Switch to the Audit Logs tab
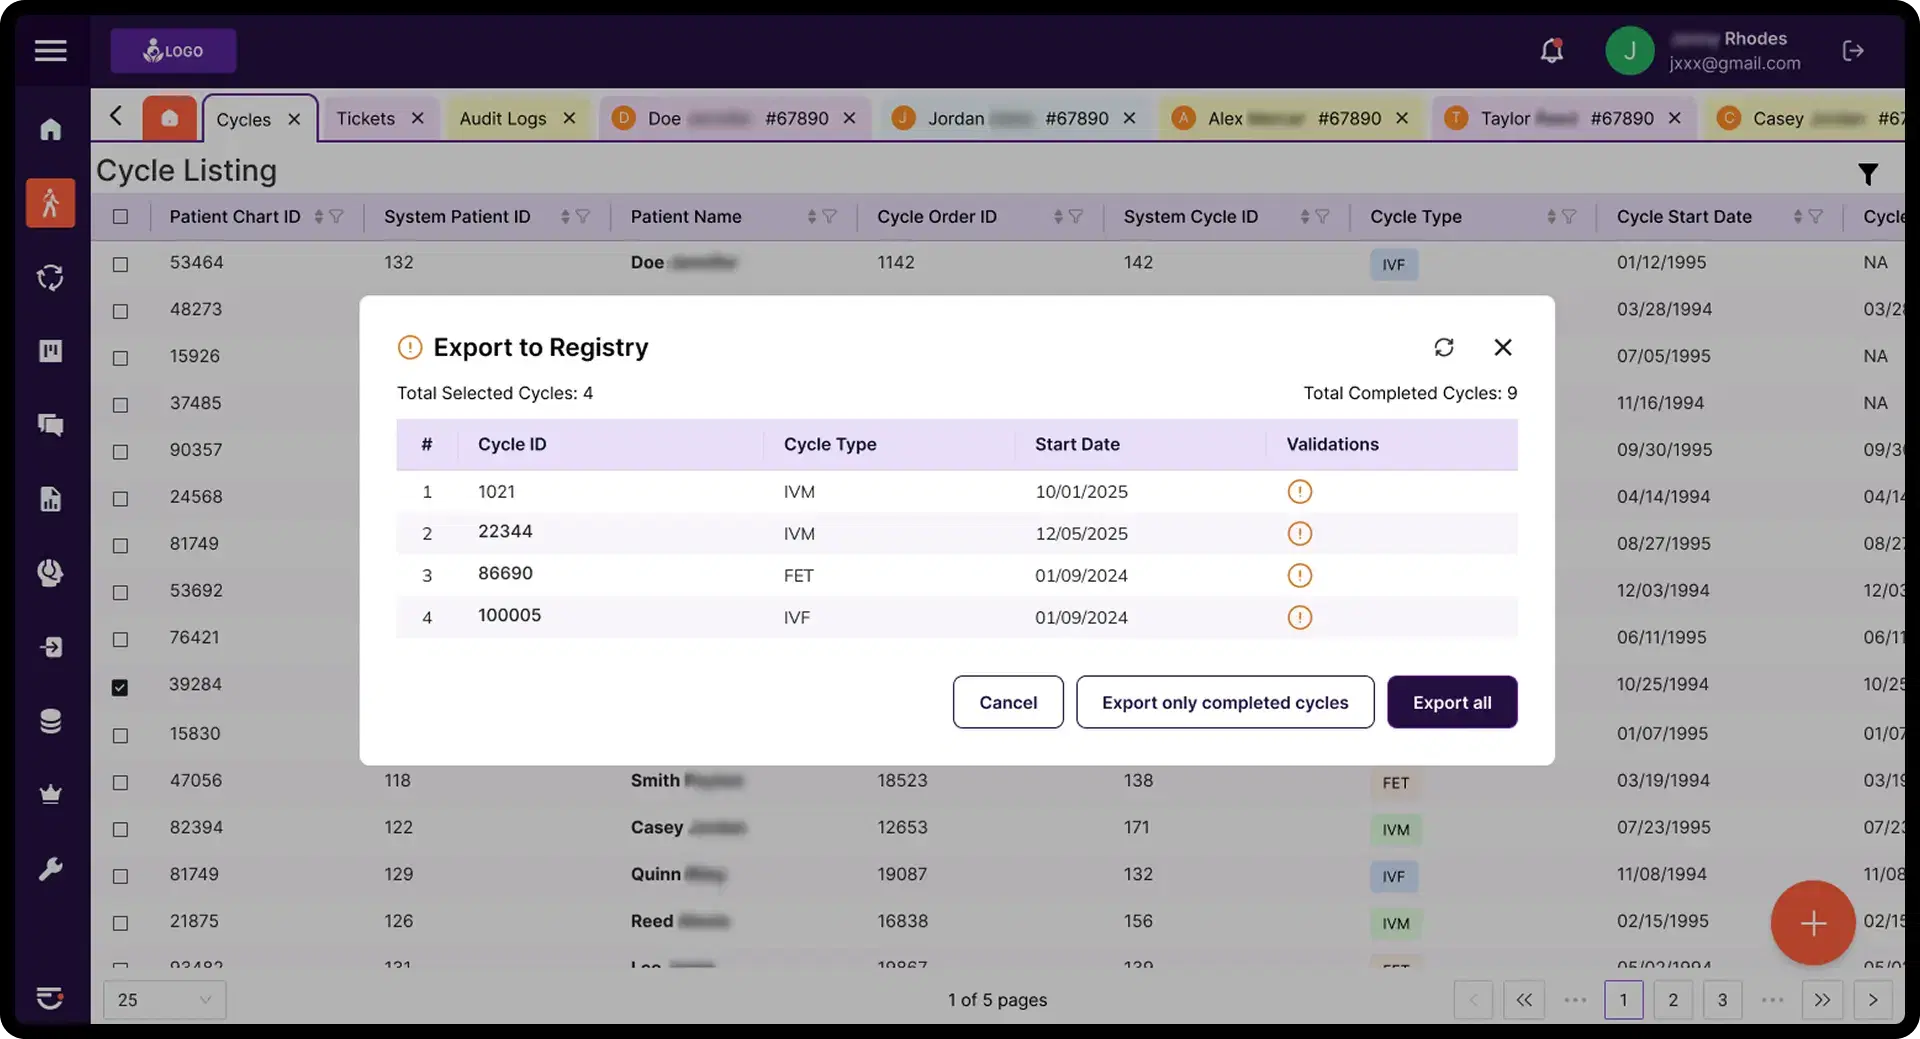This screenshot has width=1920, height=1039. tap(503, 118)
